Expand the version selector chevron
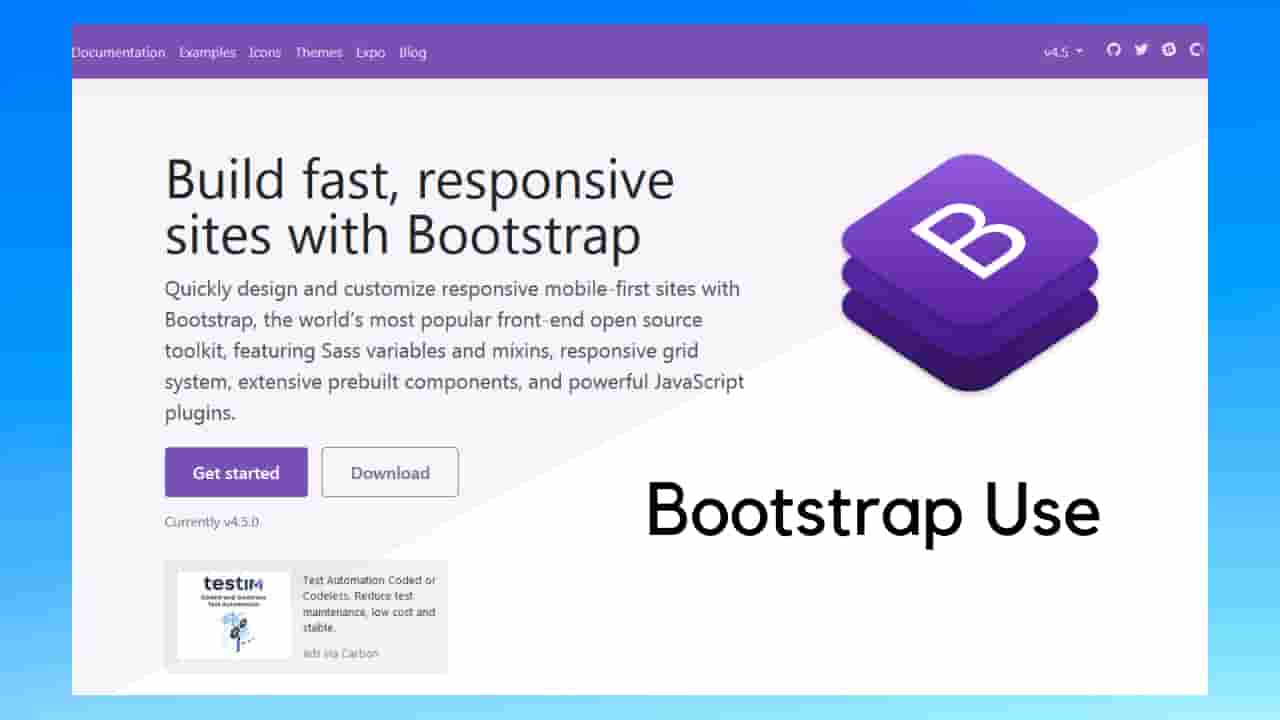Image resolution: width=1280 pixels, height=720 pixels. (x=1078, y=51)
